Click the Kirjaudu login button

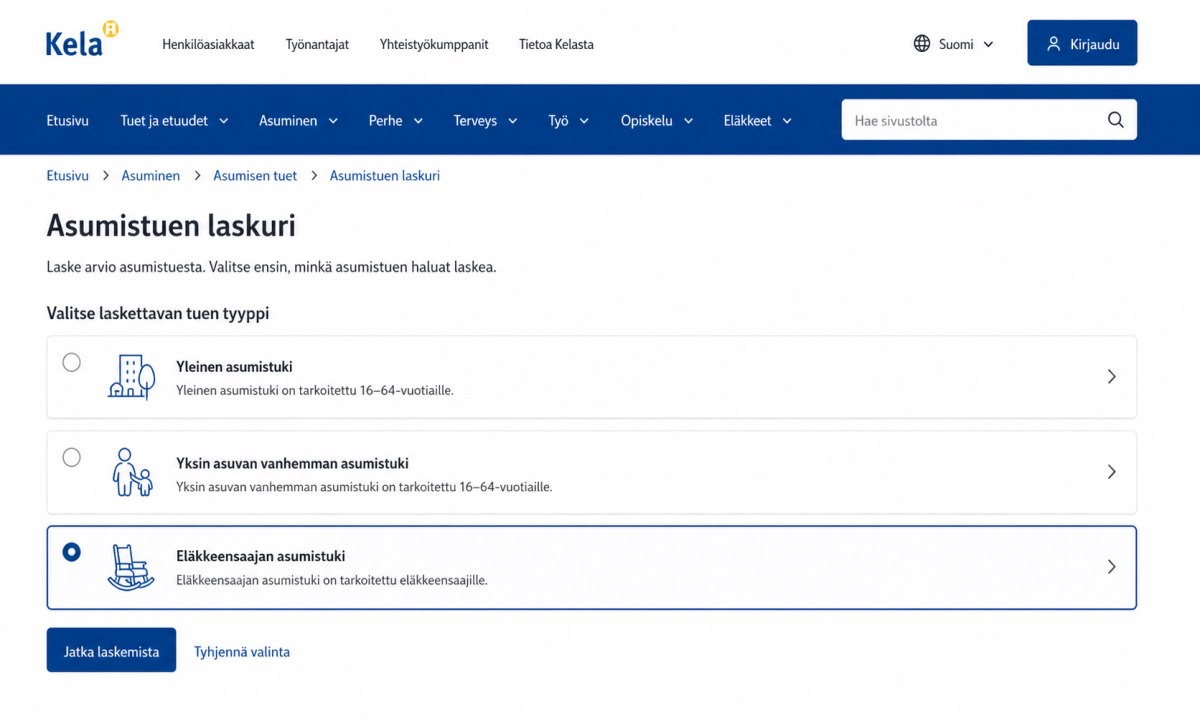pos(1082,43)
